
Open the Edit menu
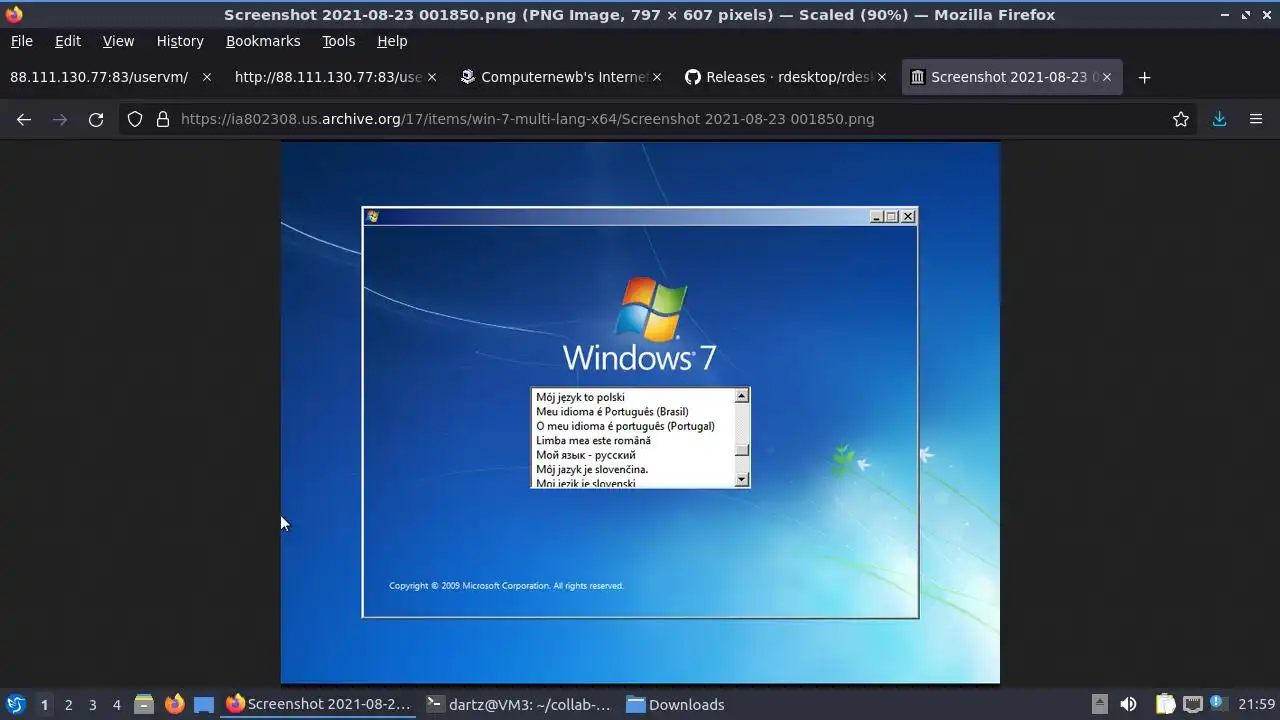pos(68,41)
